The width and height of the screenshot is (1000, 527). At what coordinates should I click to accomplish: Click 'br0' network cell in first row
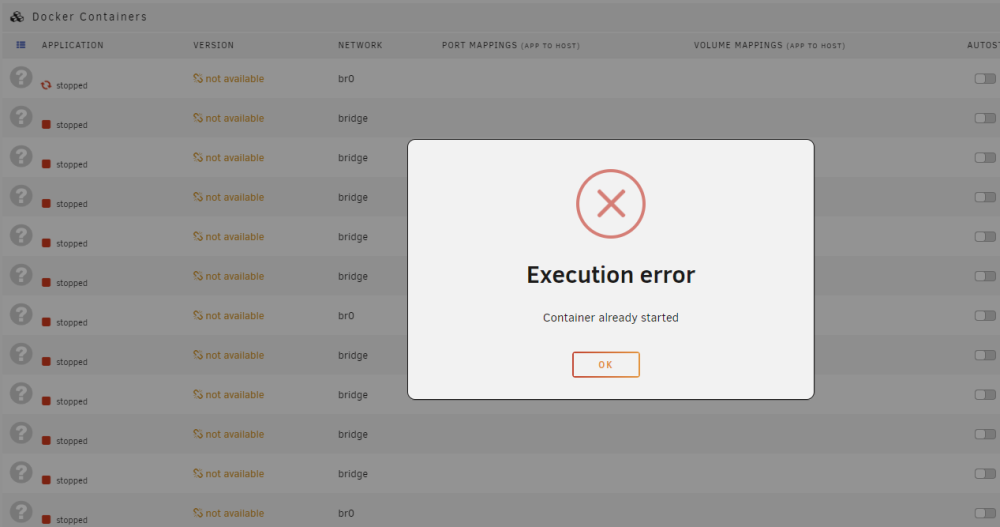point(346,78)
